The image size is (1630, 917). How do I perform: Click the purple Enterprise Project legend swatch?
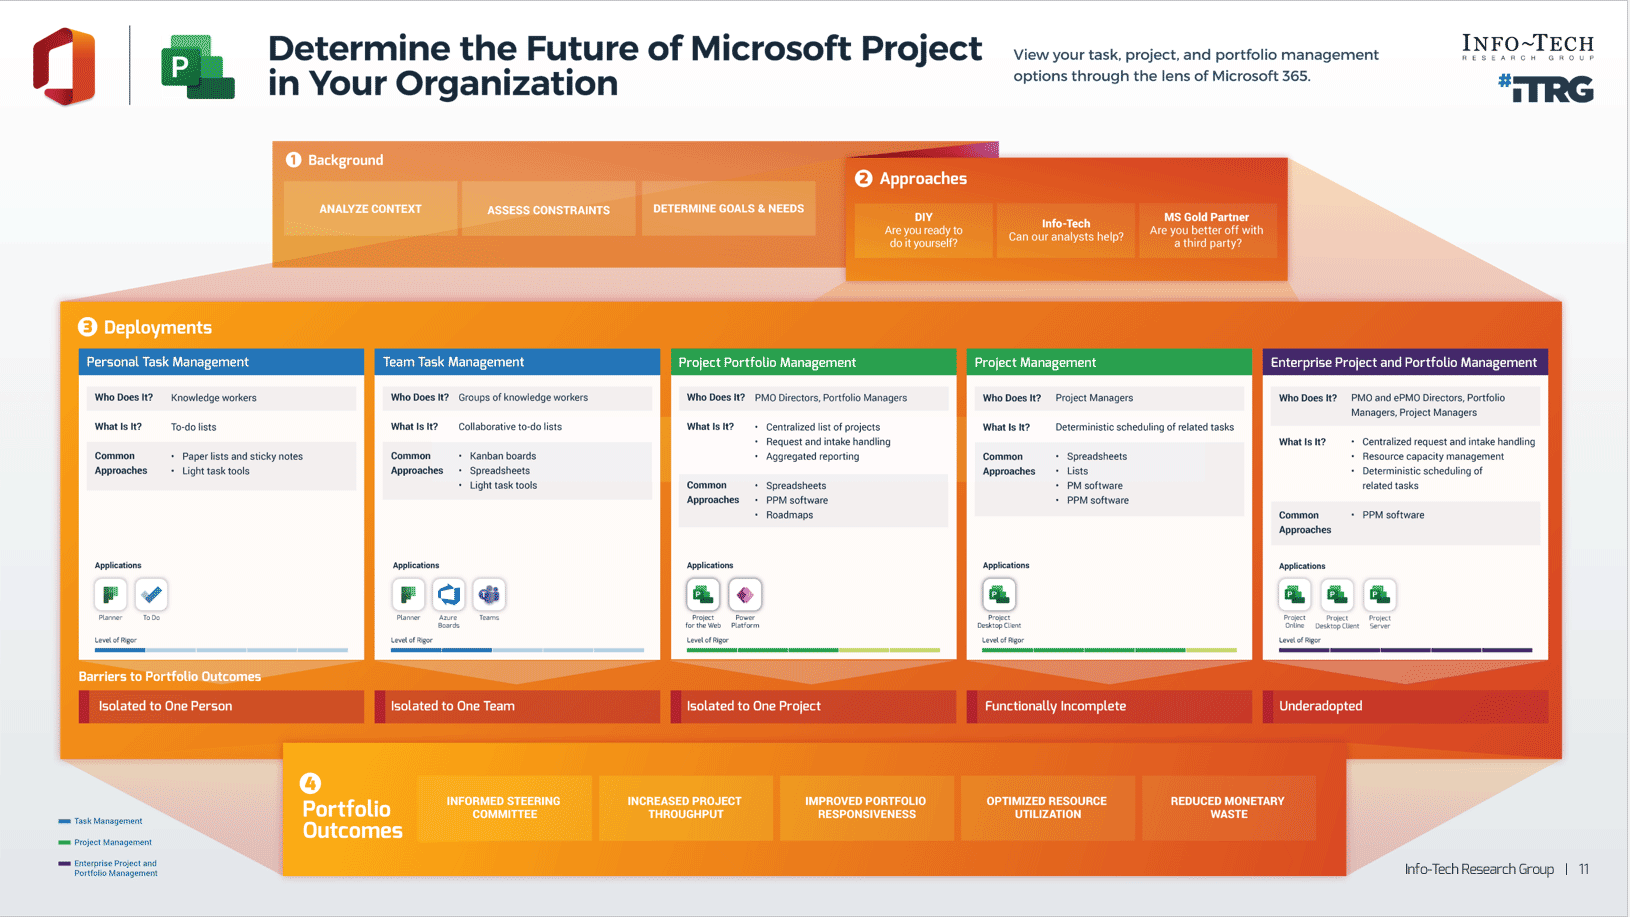click(64, 863)
